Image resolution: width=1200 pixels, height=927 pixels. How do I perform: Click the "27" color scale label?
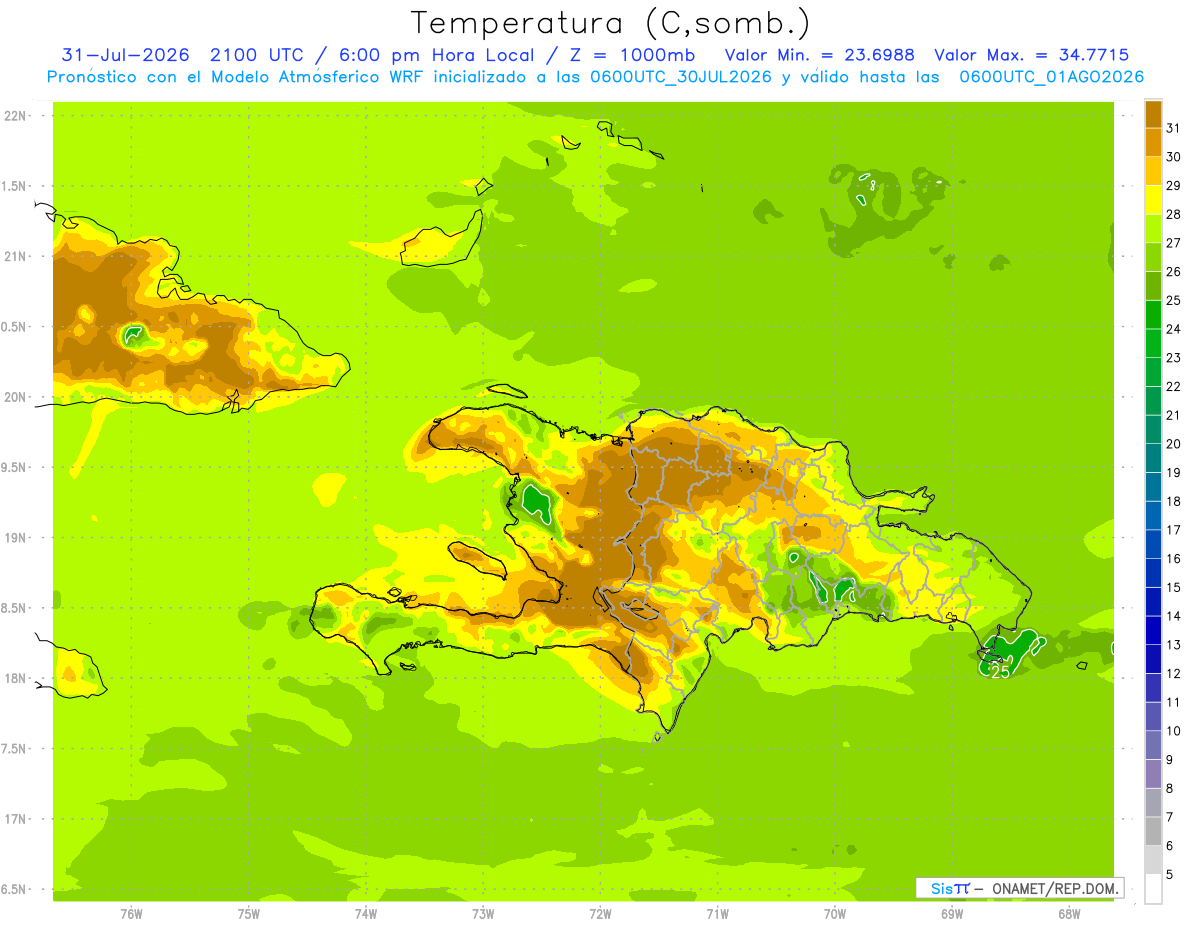point(1173,243)
